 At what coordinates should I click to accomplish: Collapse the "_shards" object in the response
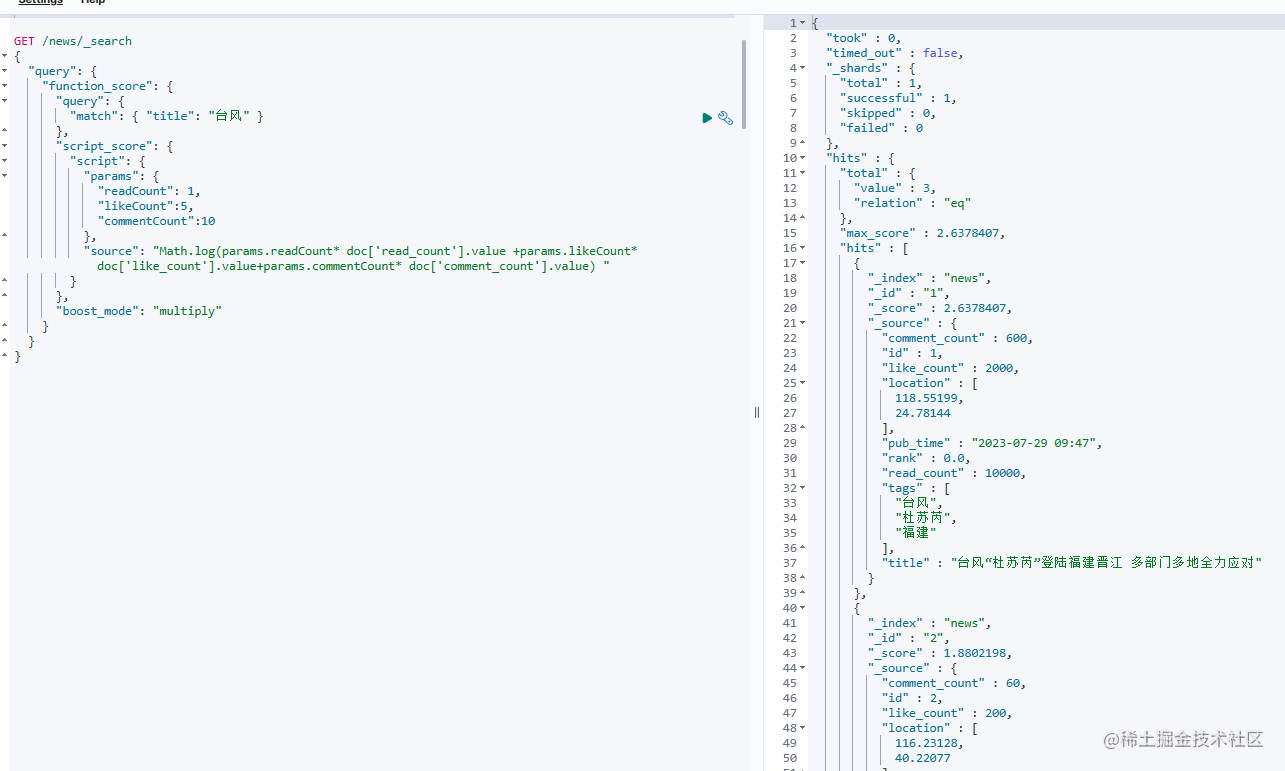[x=800, y=67]
